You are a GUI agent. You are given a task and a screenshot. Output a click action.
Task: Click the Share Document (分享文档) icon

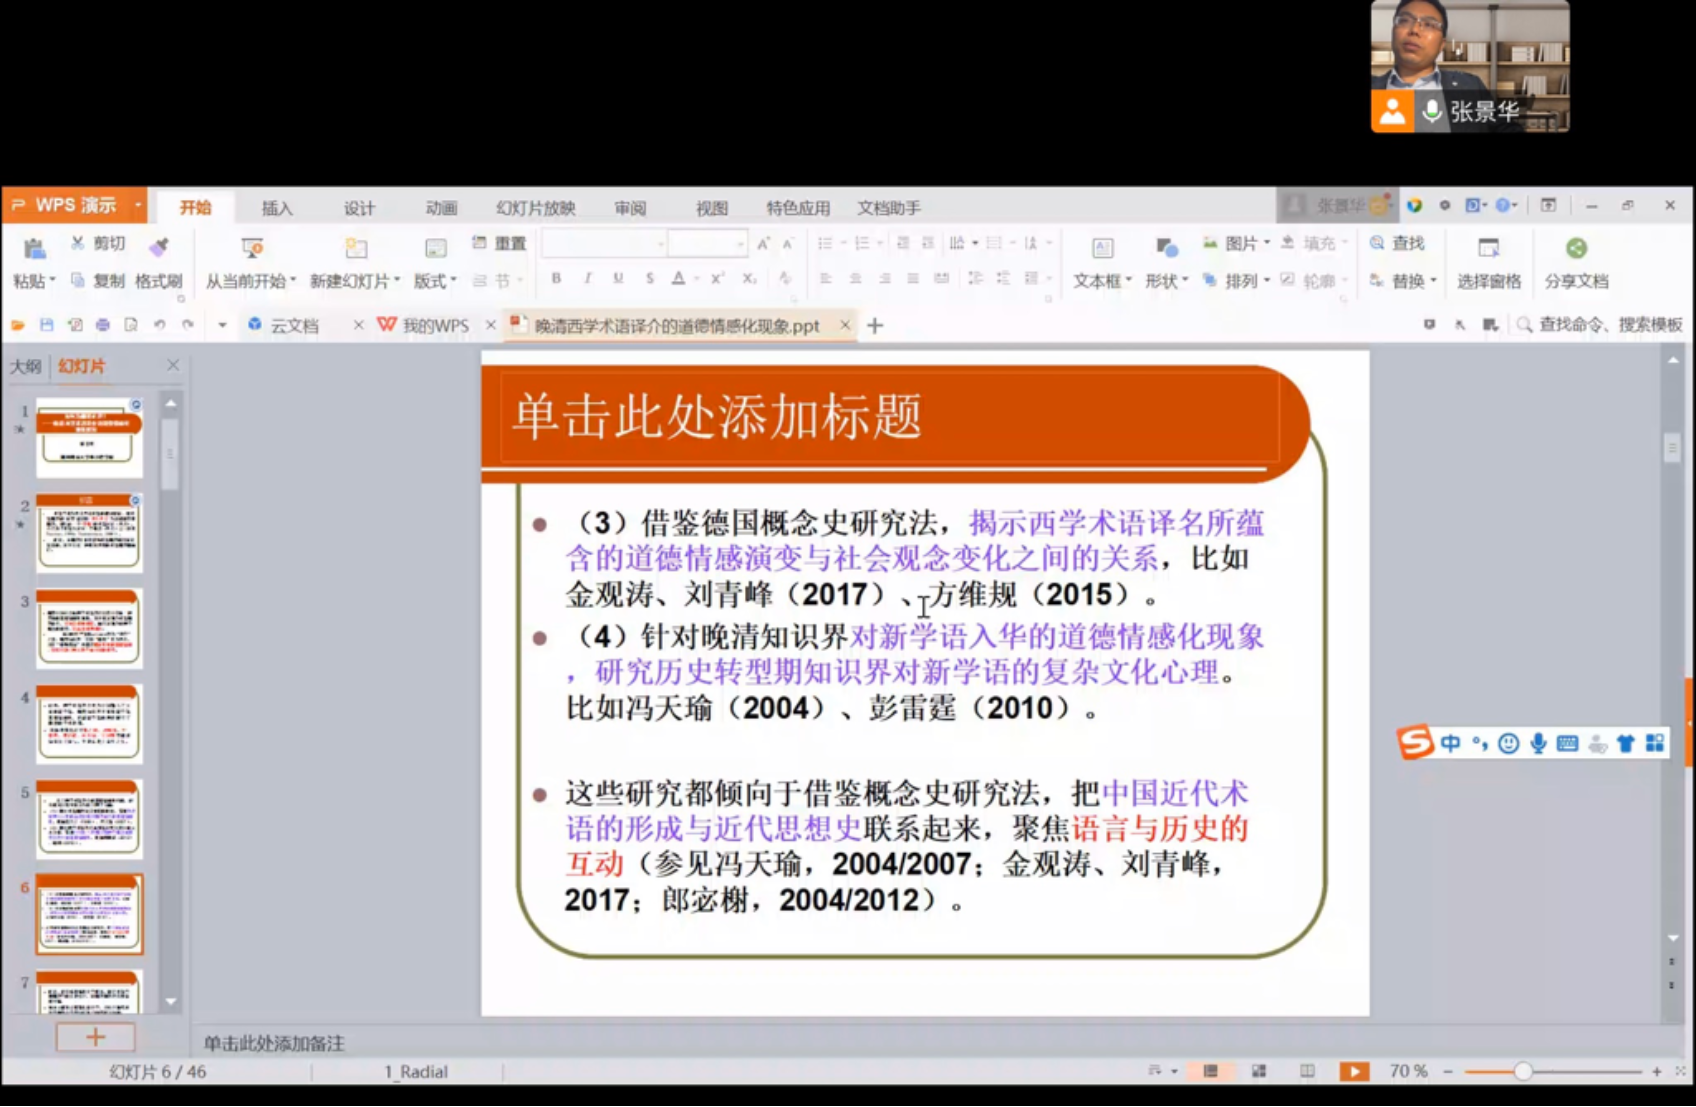pos(1576,249)
